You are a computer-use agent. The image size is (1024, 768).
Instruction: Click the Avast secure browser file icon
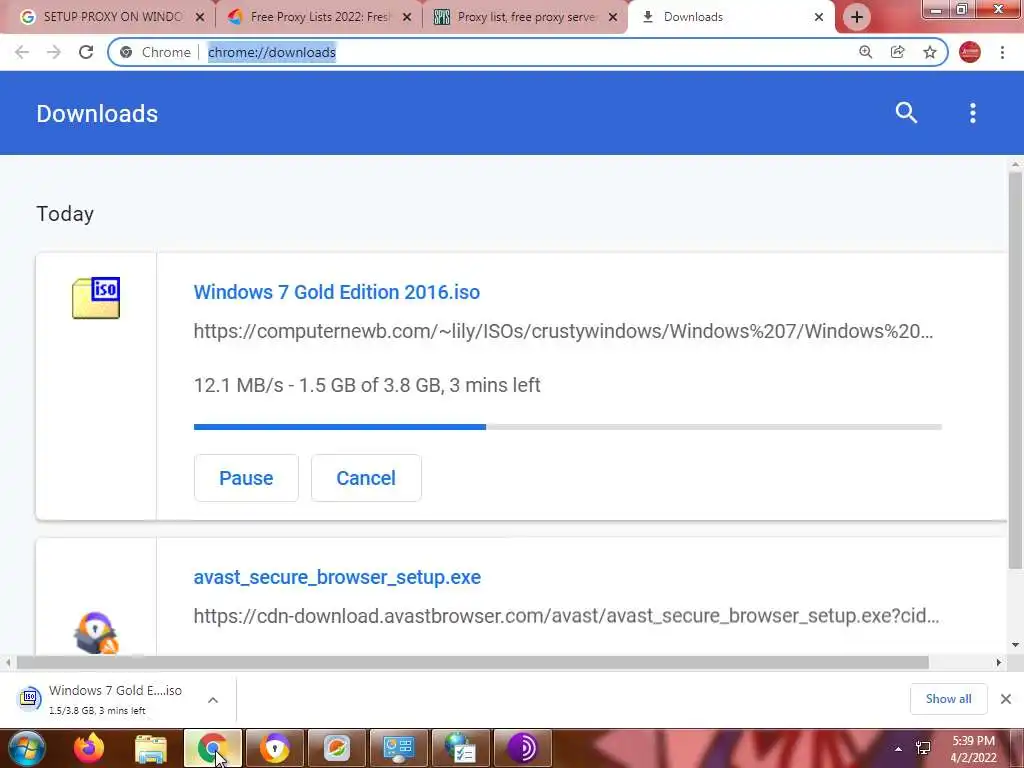click(x=96, y=632)
